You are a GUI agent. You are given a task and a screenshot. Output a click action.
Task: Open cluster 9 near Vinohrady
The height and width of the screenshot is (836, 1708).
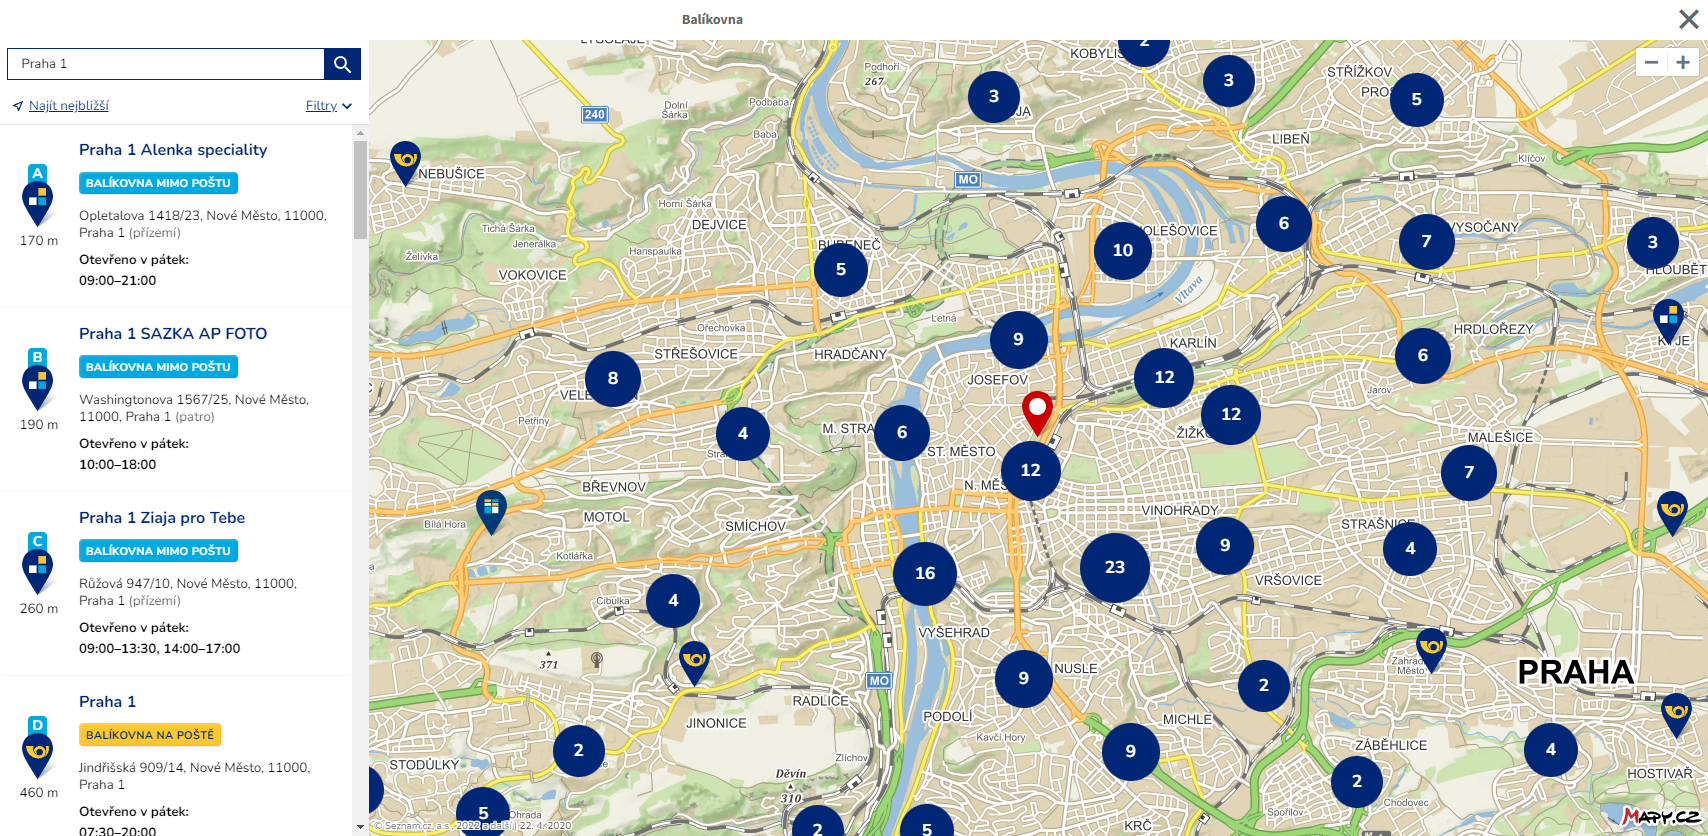tap(1225, 545)
